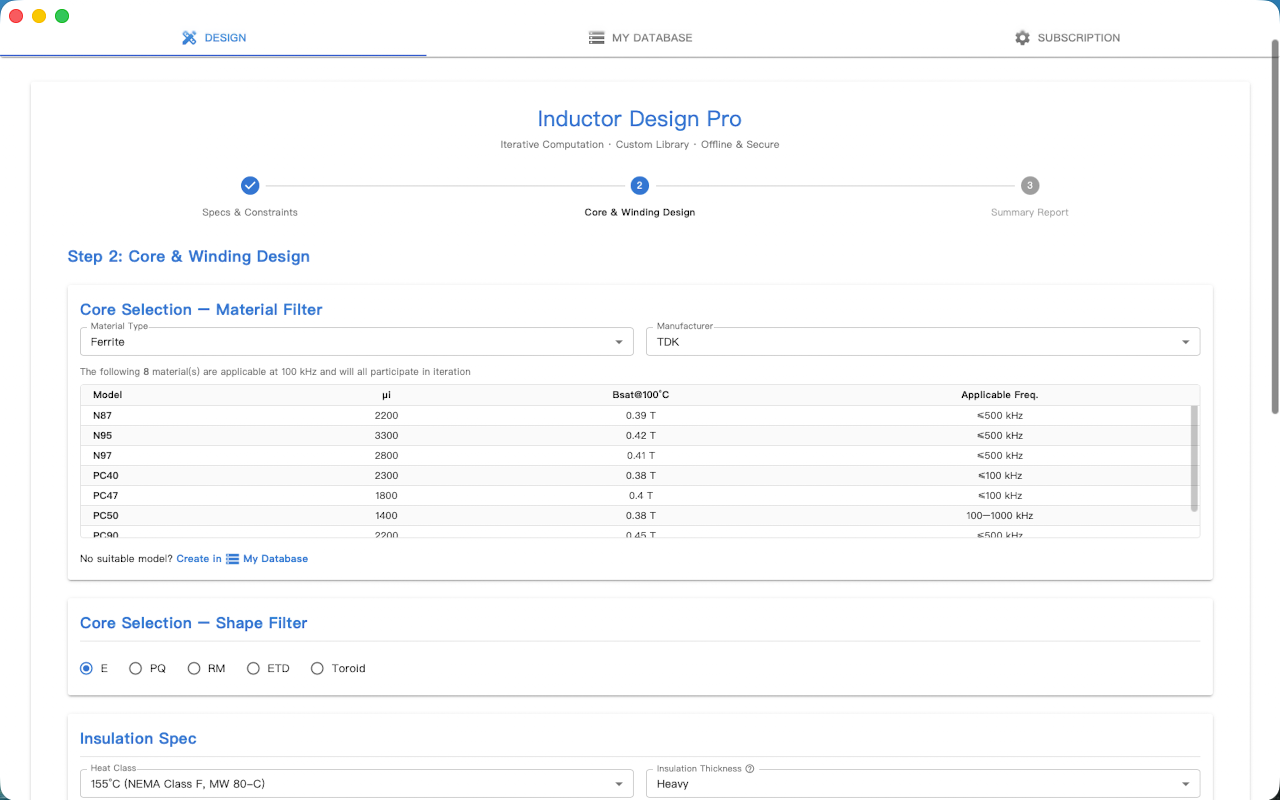Click the 3300 µi value
The height and width of the screenshot is (800, 1280).
click(386, 436)
